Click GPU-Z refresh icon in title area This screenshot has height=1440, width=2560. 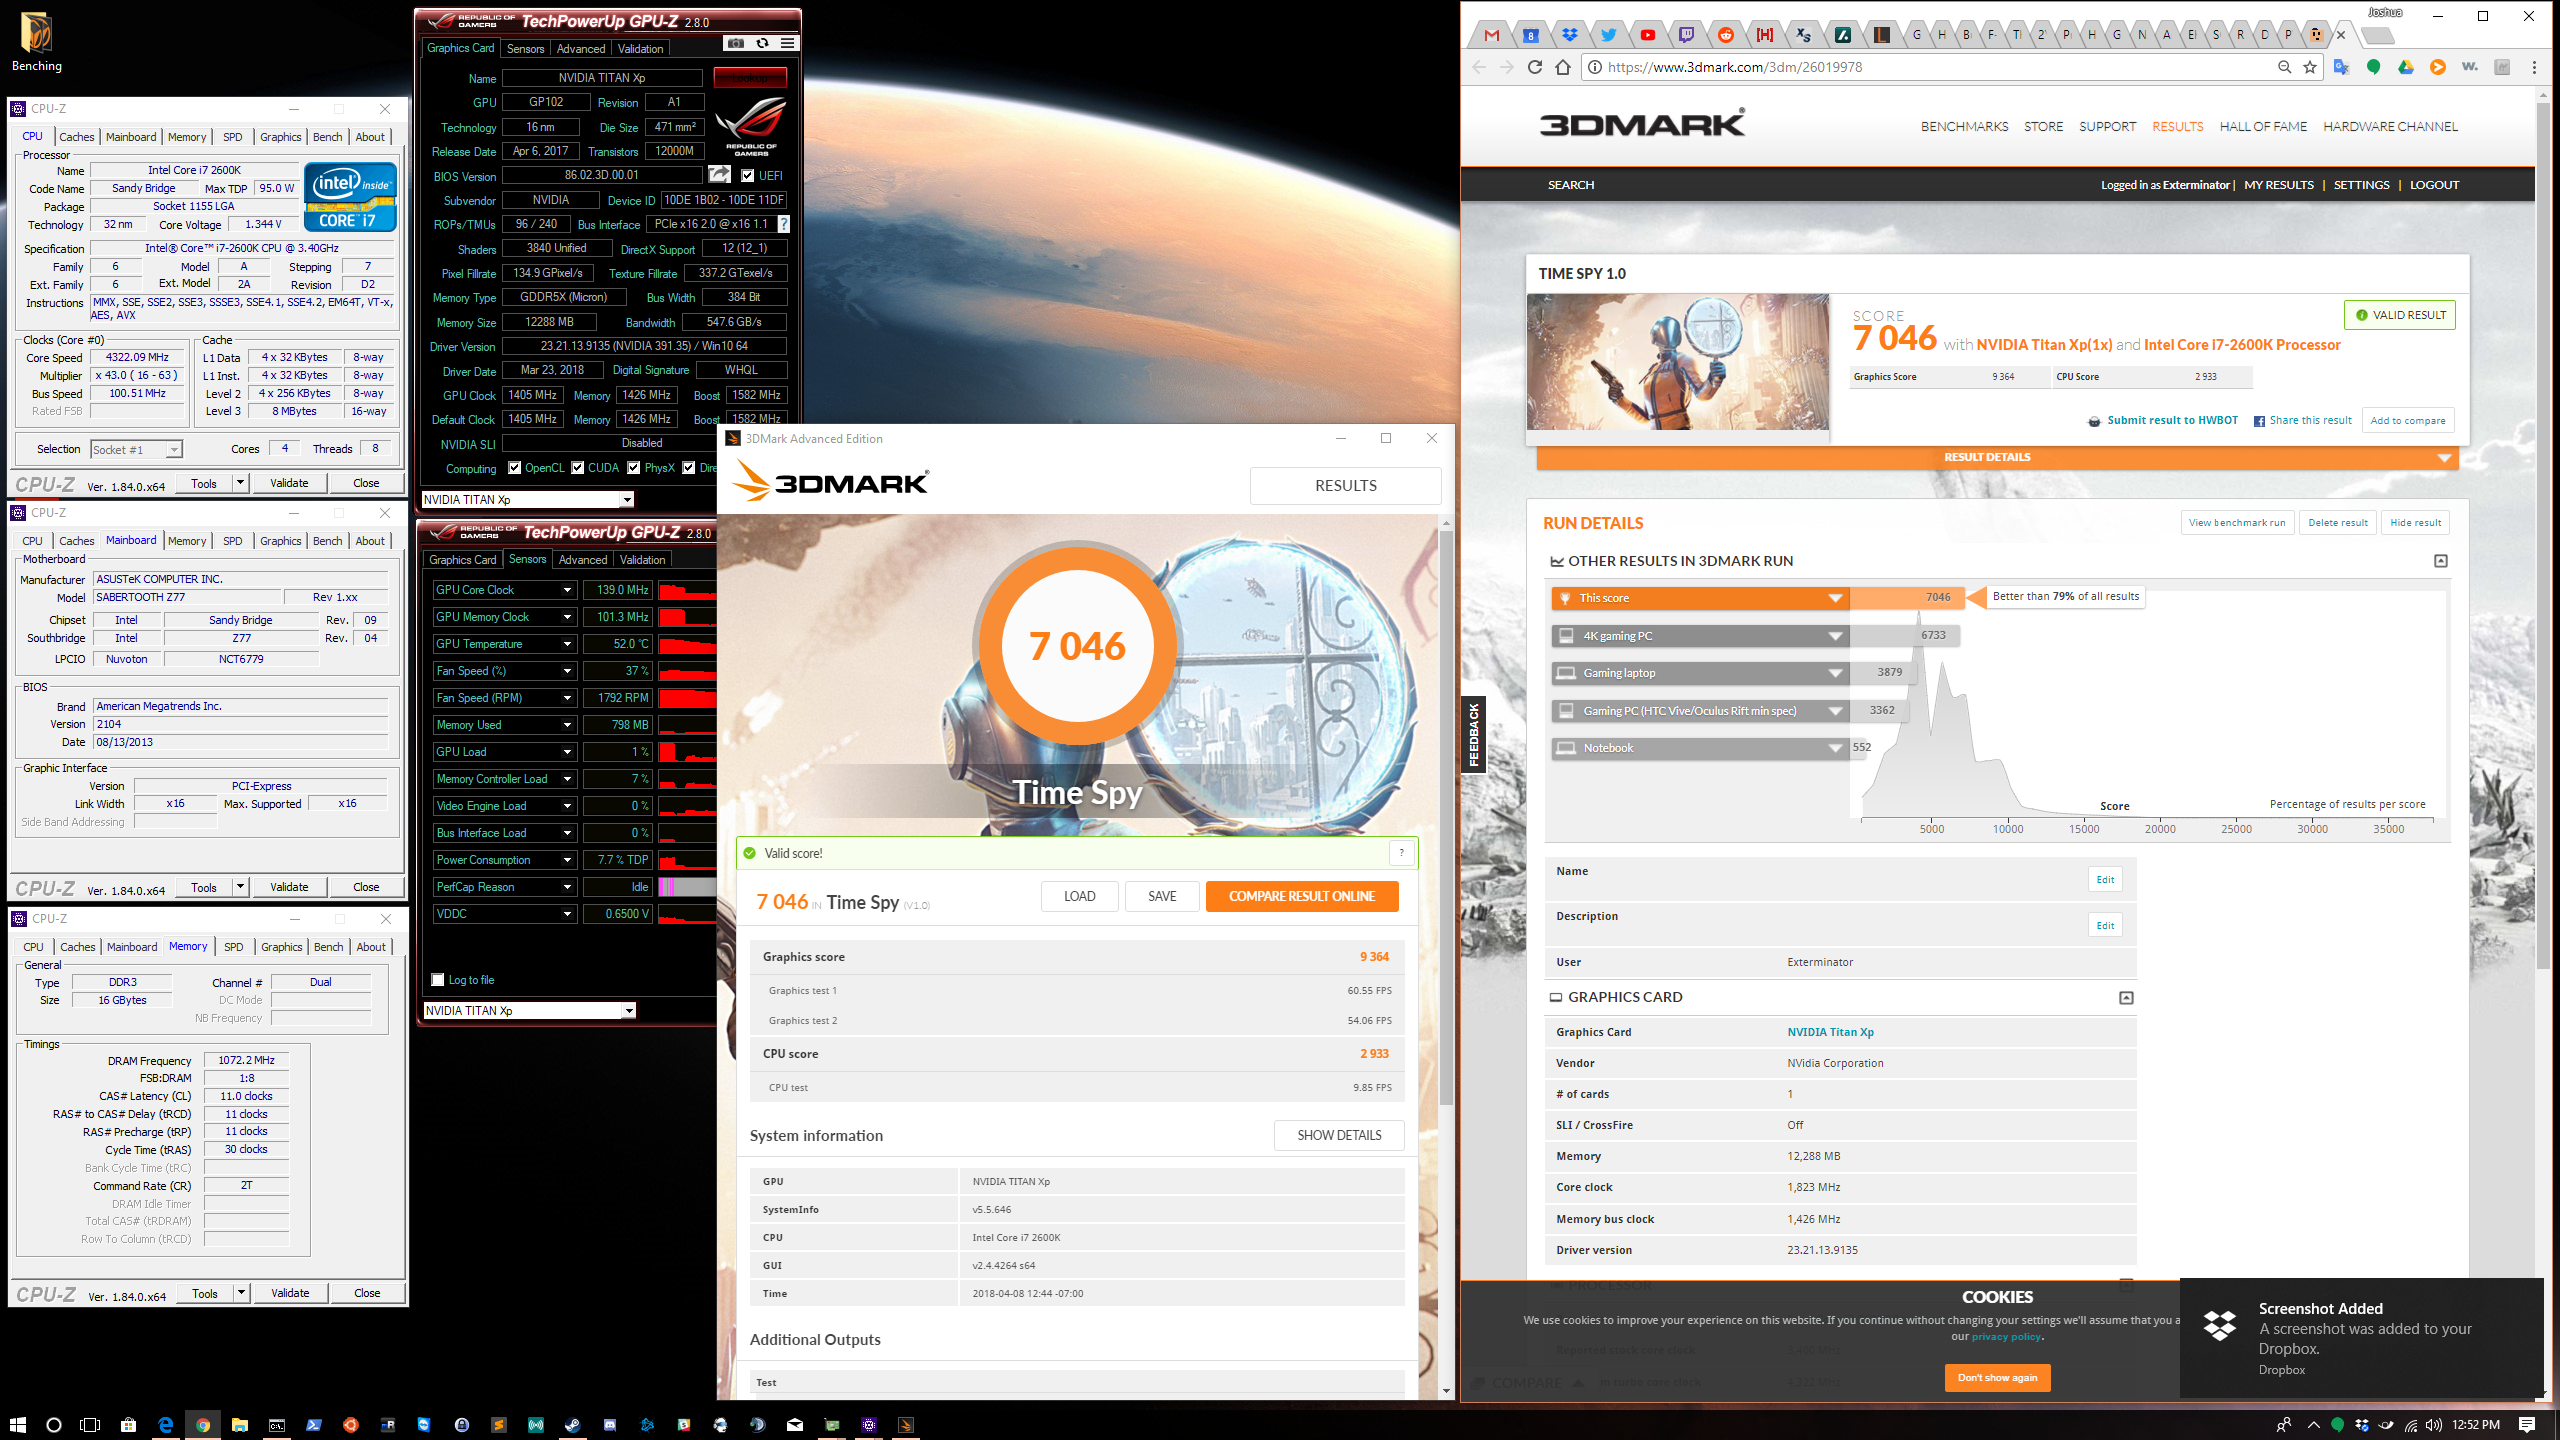pyautogui.click(x=762, y=43)
